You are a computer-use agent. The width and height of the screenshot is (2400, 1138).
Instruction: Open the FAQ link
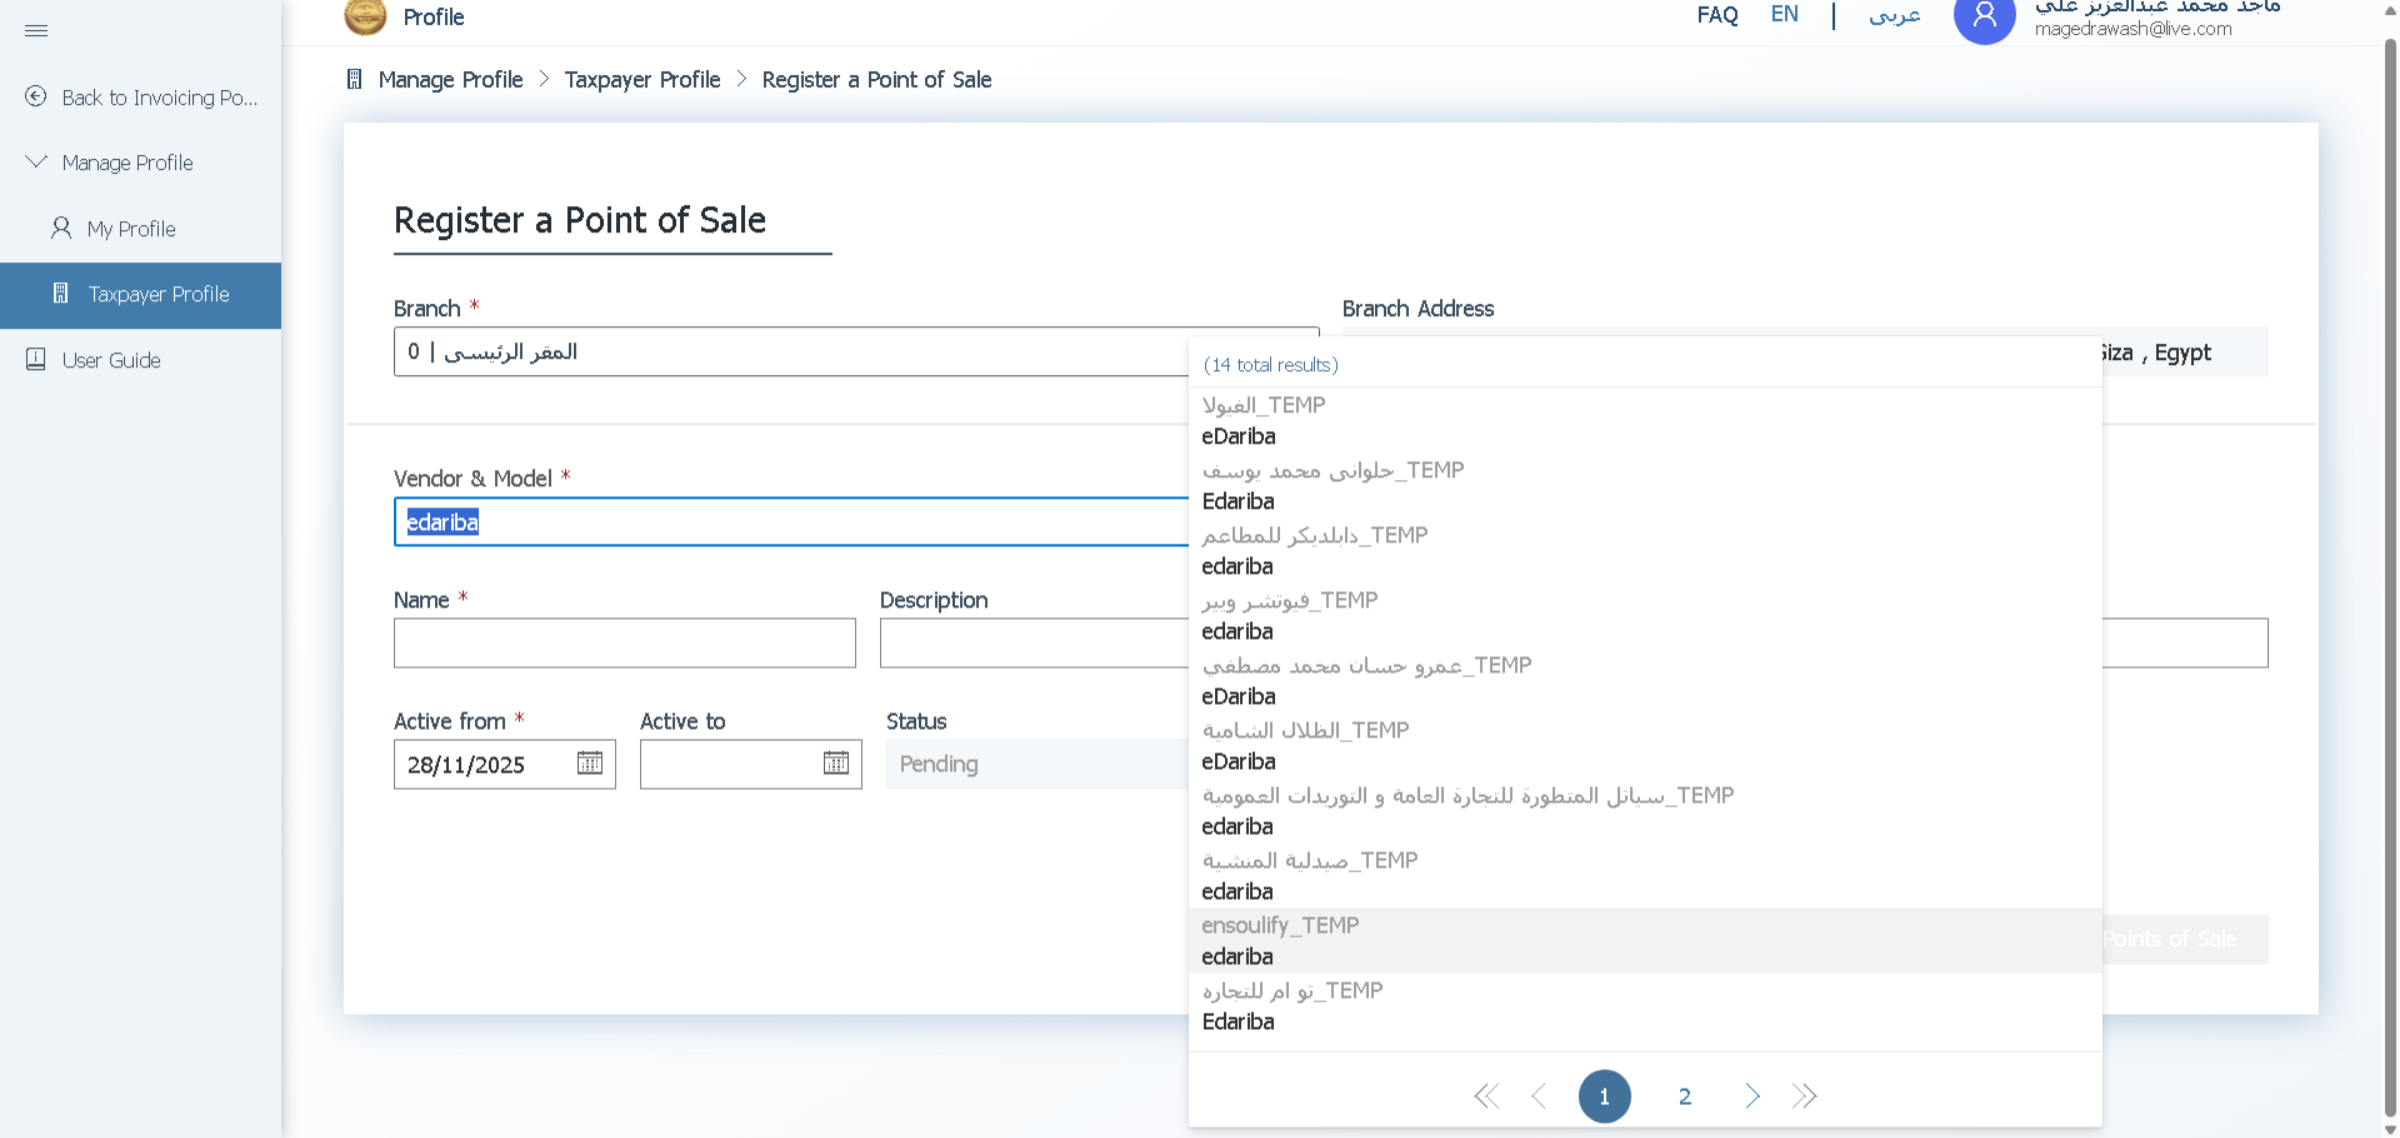pos(1717,15)
